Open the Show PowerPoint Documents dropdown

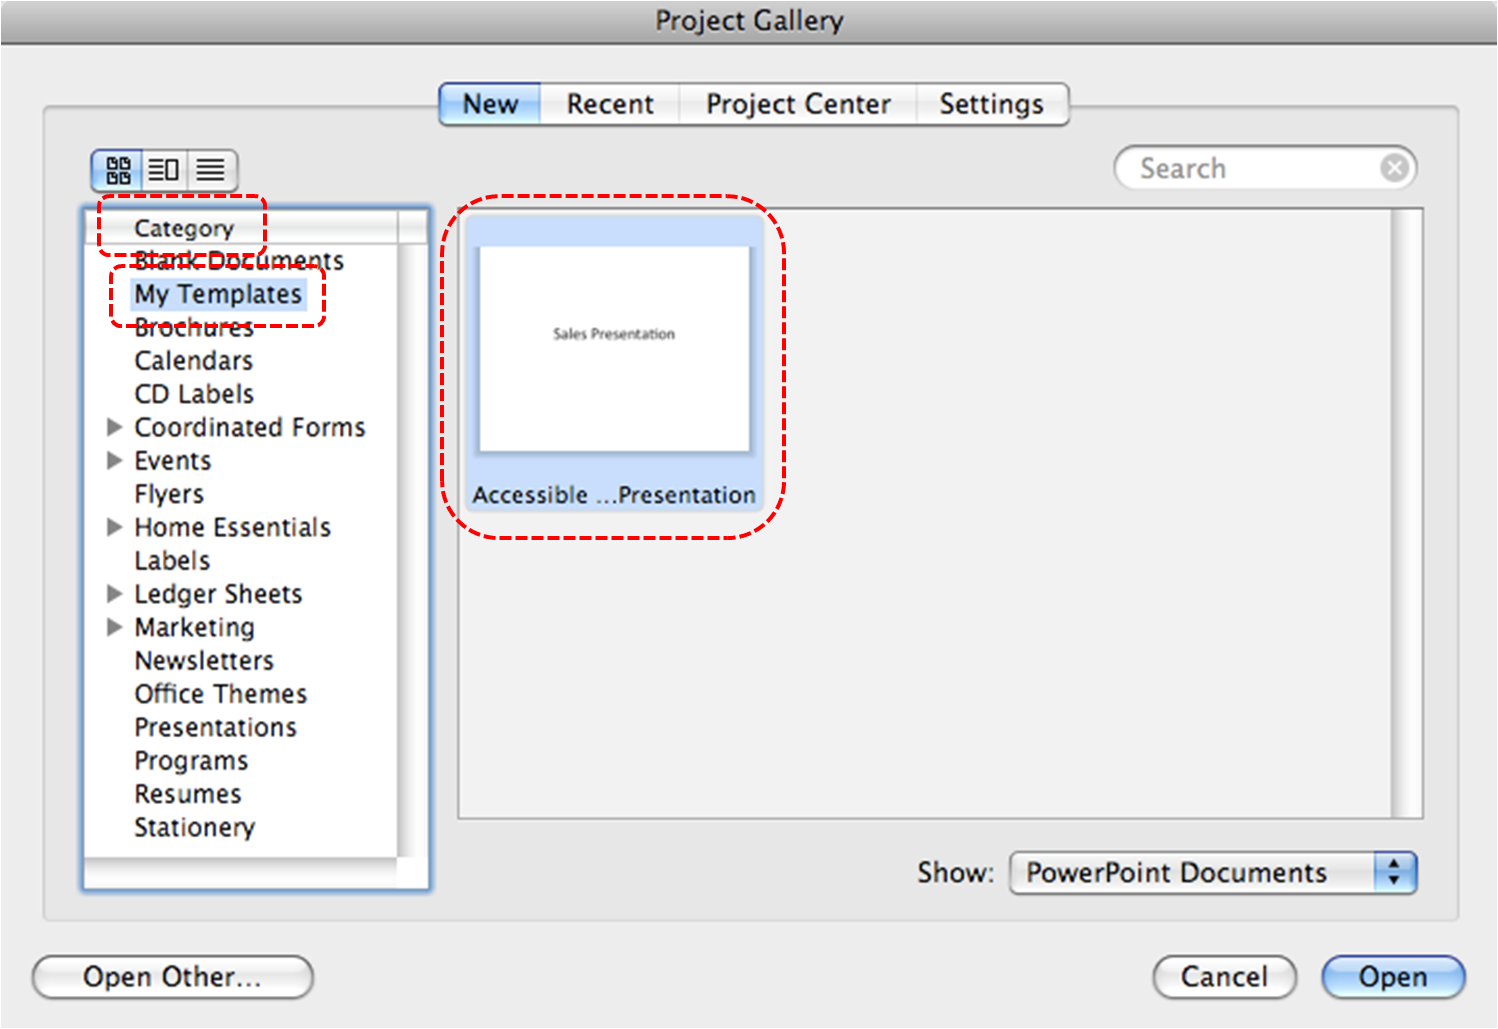[x=1213, y=873]
